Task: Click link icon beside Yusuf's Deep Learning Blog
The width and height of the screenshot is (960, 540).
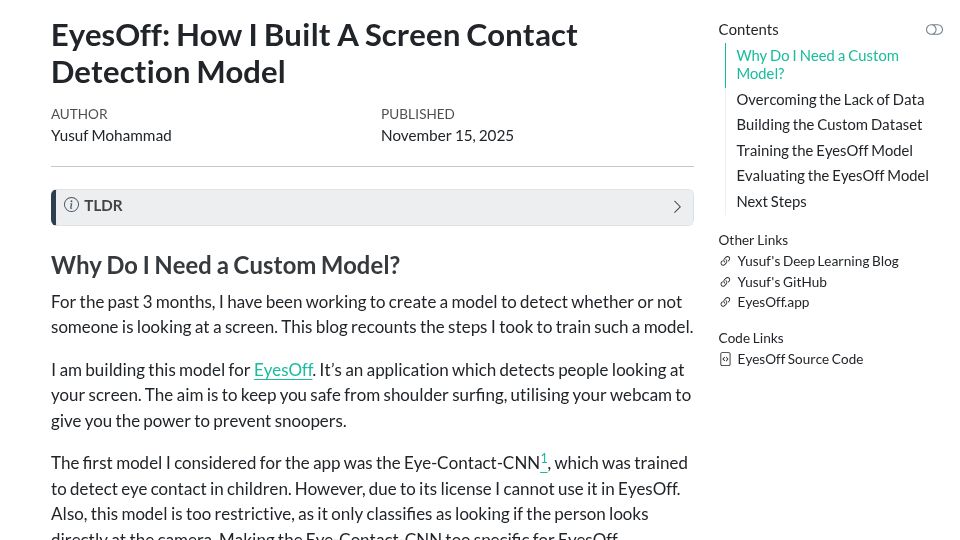Action: (725, 261)
